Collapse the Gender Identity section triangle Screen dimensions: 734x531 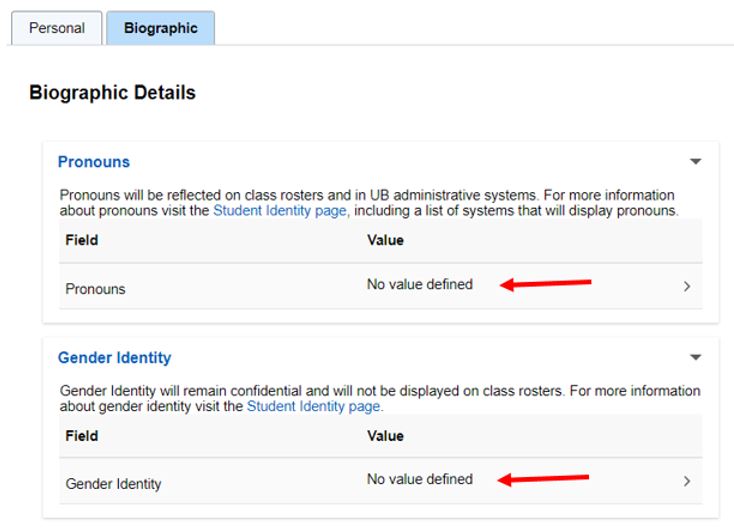pos(696,357)
